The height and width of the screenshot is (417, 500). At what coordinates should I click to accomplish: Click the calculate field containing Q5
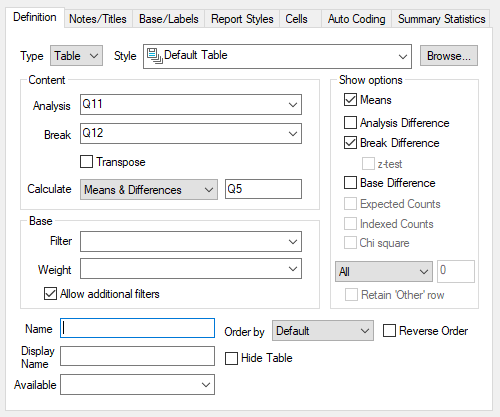coord(263,189)
